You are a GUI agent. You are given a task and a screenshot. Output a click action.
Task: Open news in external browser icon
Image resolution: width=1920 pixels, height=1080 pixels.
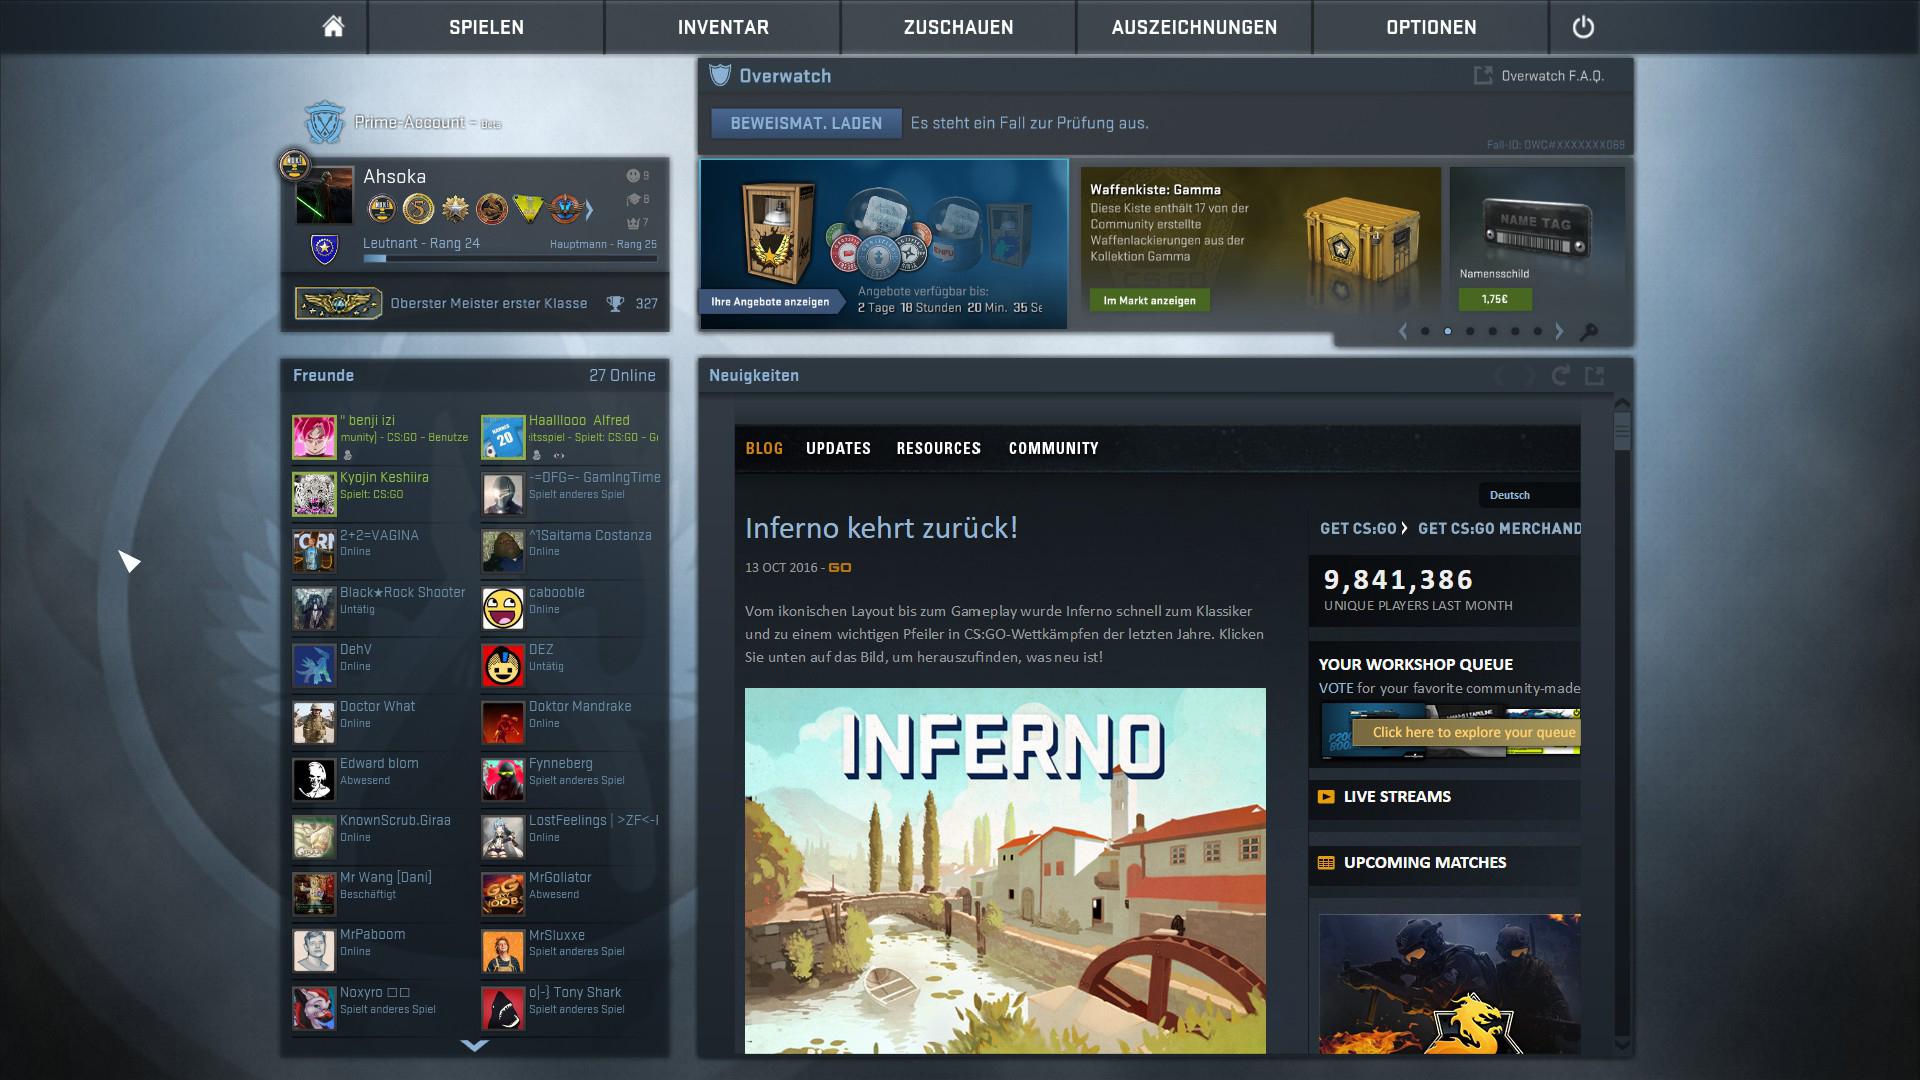pos(1594,376)
